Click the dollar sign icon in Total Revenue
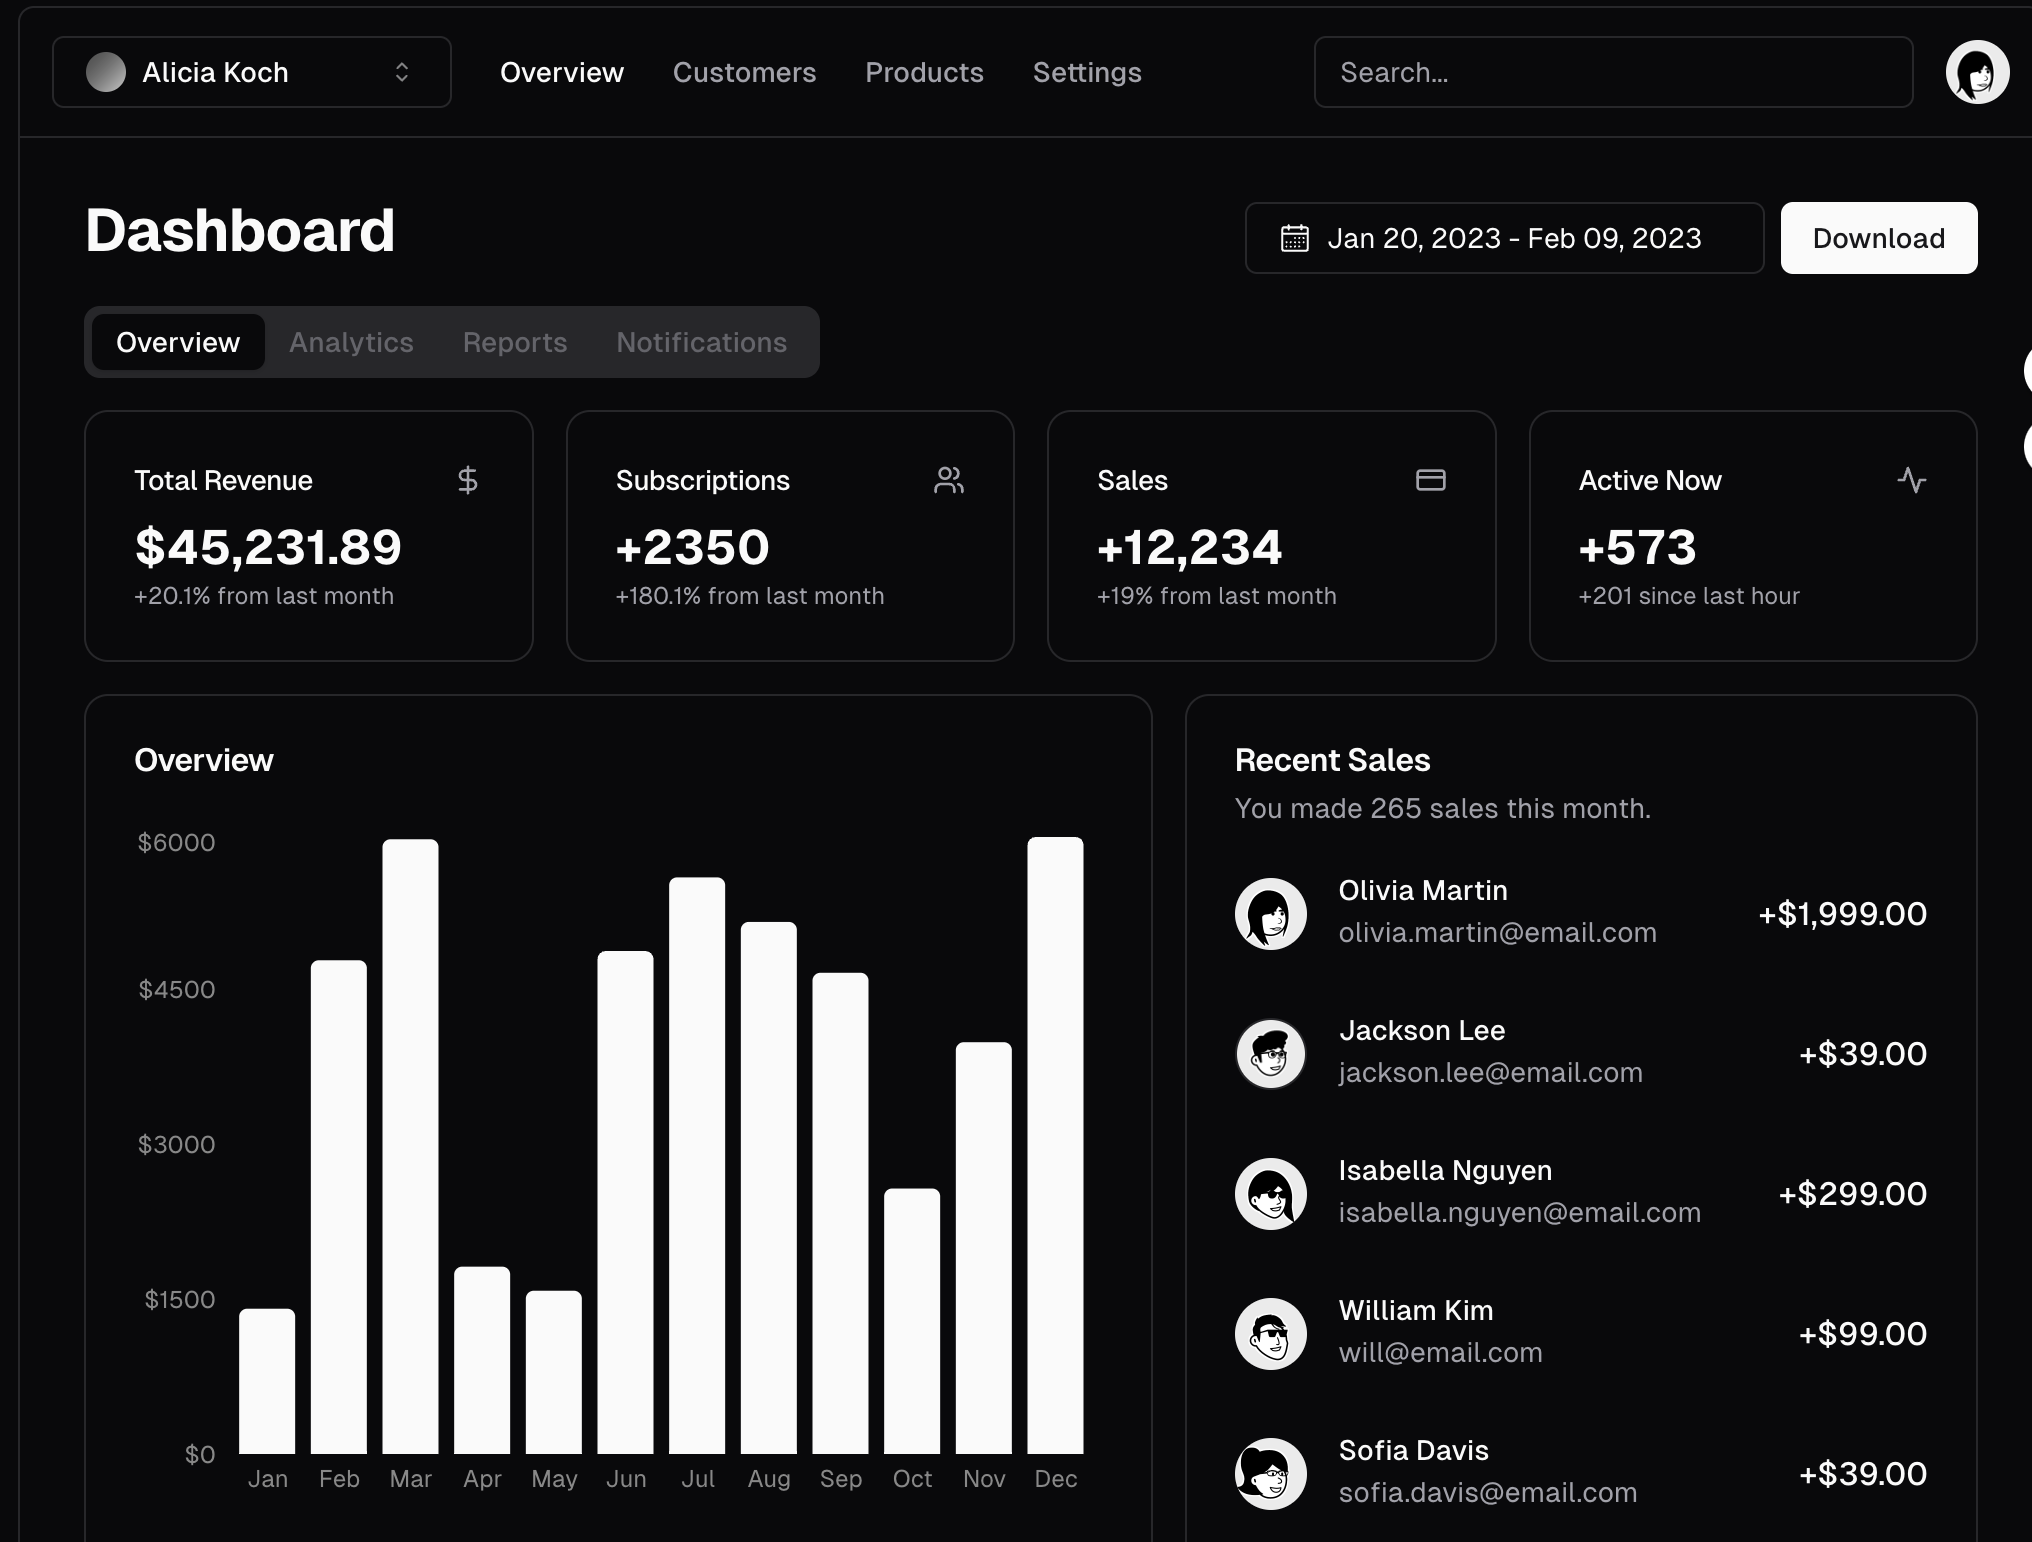The width and height of the screenshot is (2032, 1542). coord(467,480)
